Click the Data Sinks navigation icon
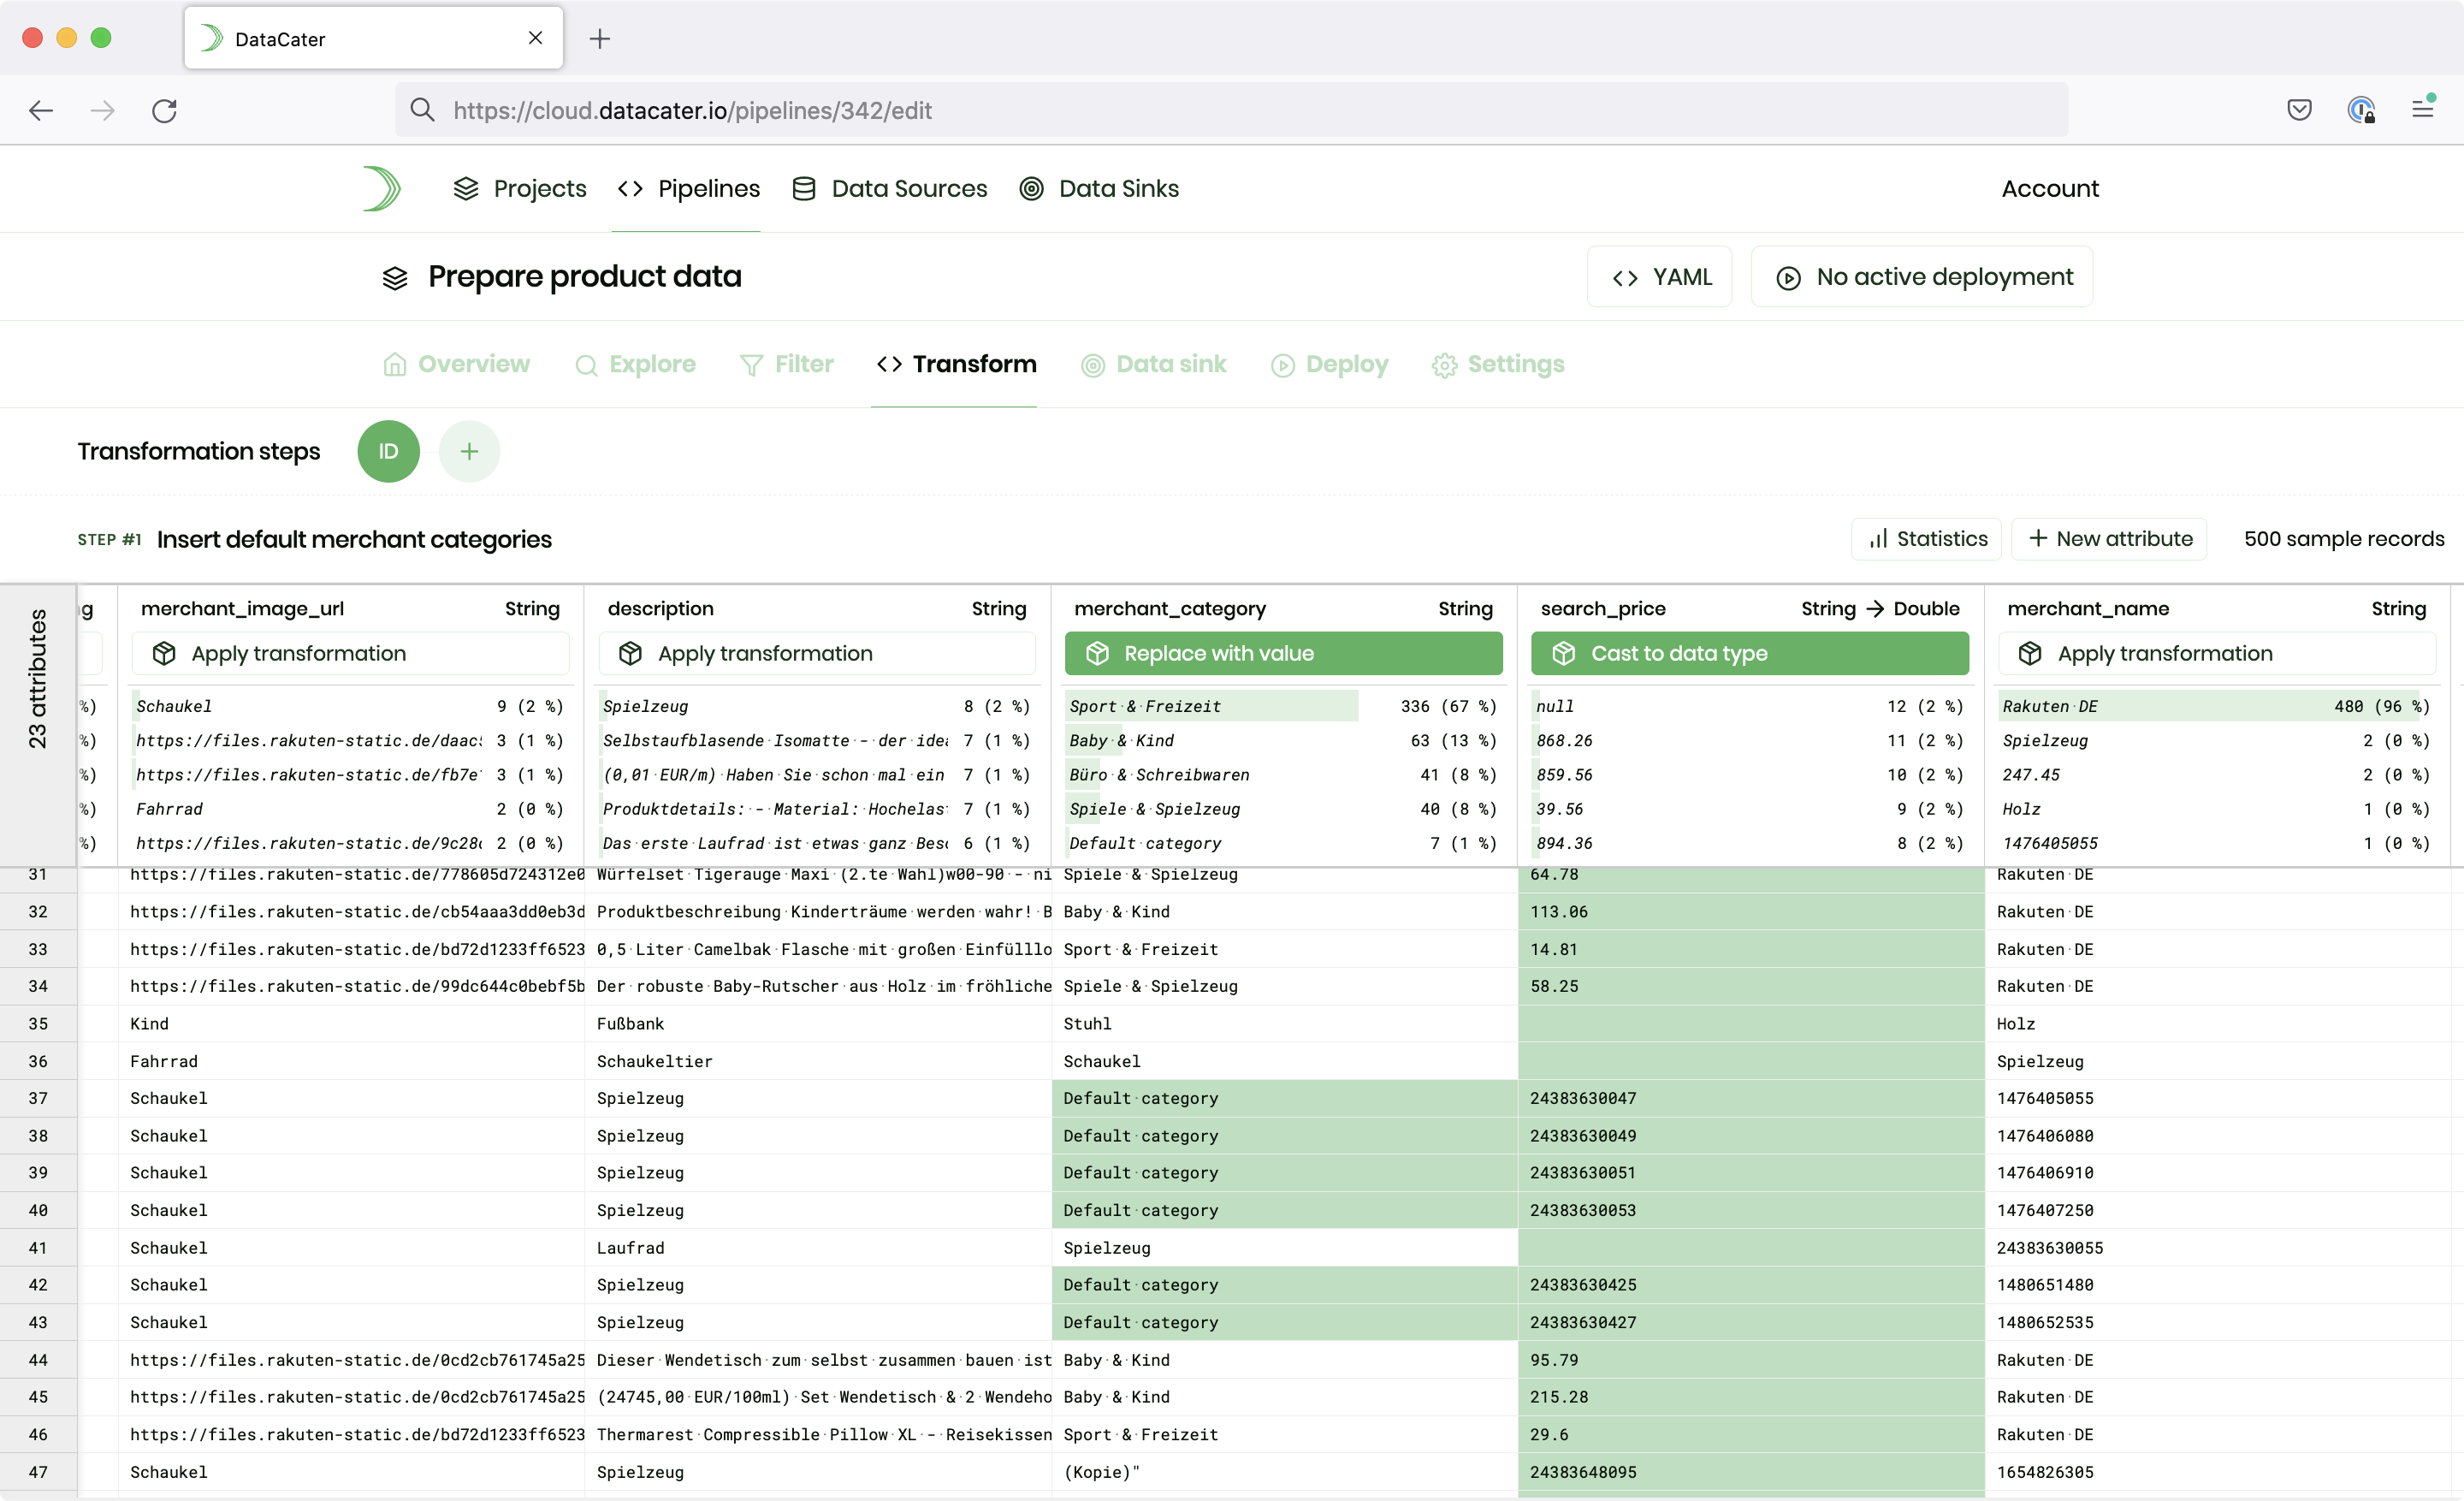Viewport: 2464px width, 1501px height. 1029,188
